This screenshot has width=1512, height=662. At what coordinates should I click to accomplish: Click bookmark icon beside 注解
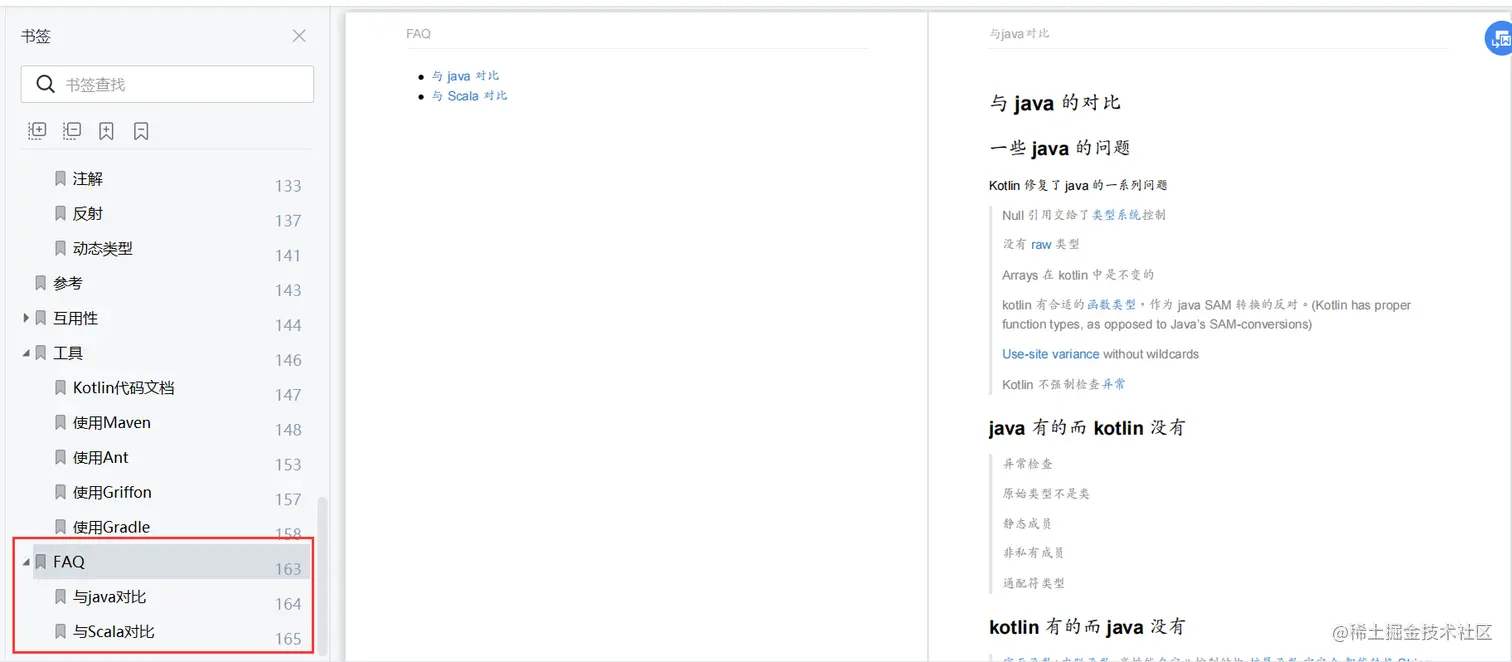coord(60,179)
